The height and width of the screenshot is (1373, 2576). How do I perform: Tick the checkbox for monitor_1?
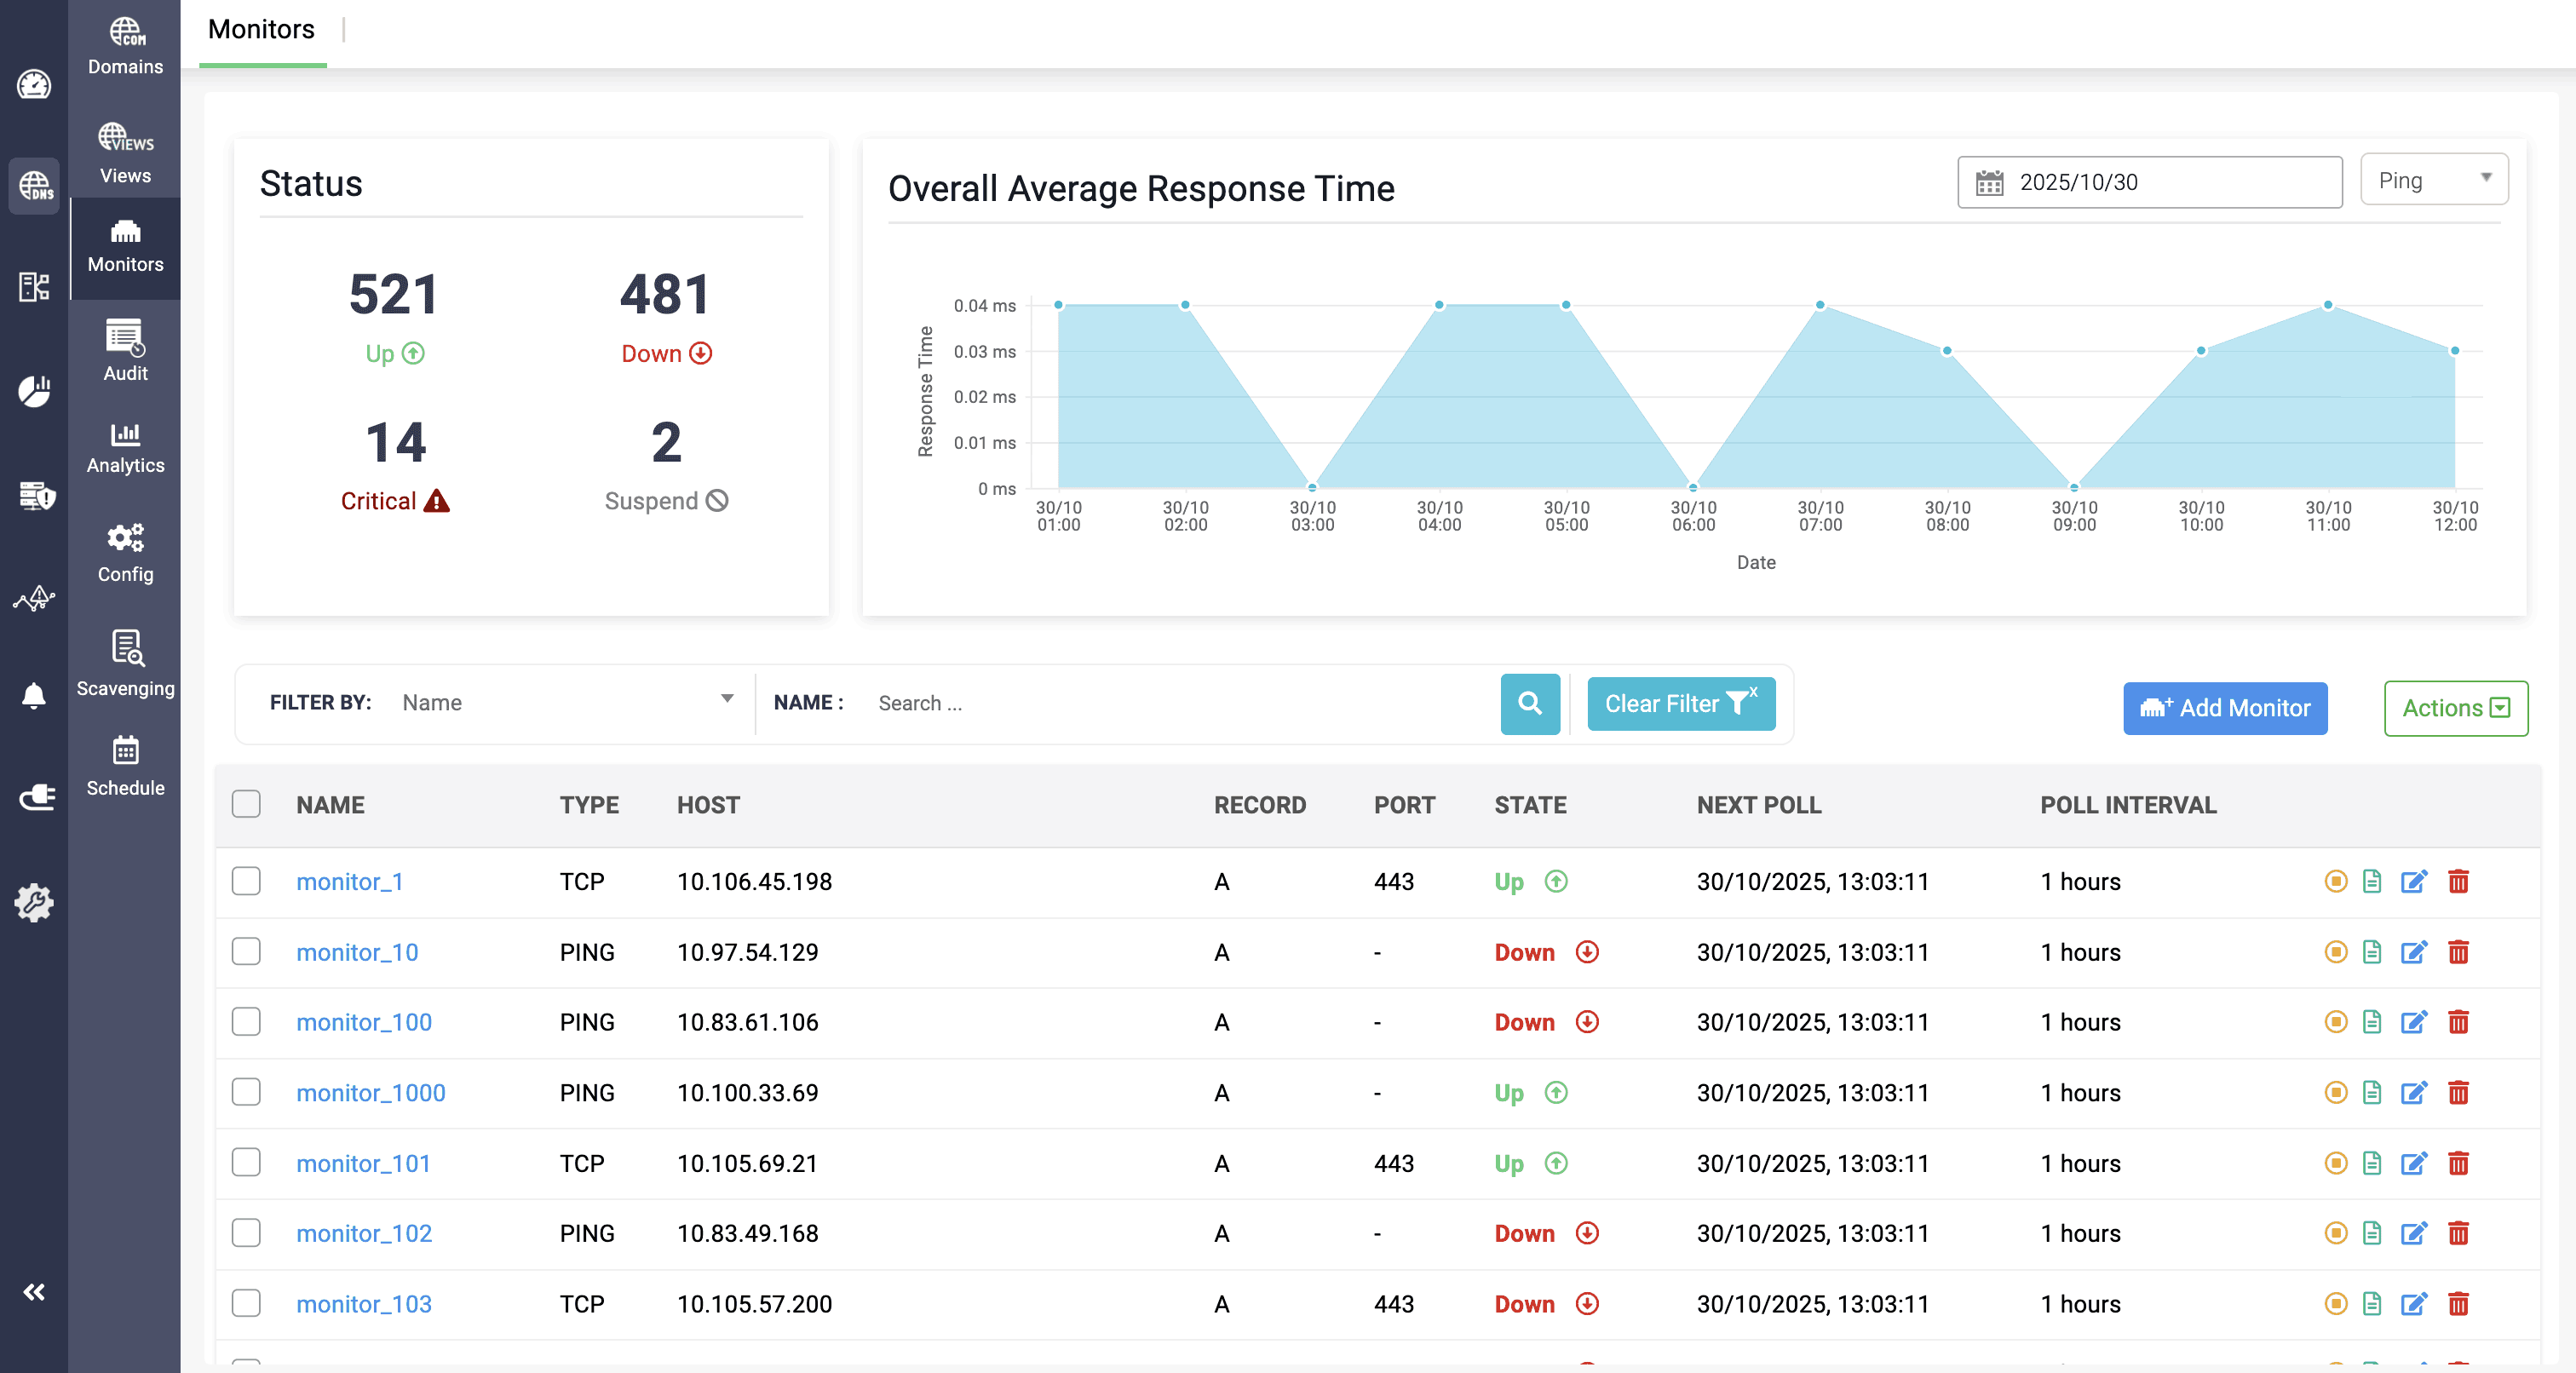point(246,881)
